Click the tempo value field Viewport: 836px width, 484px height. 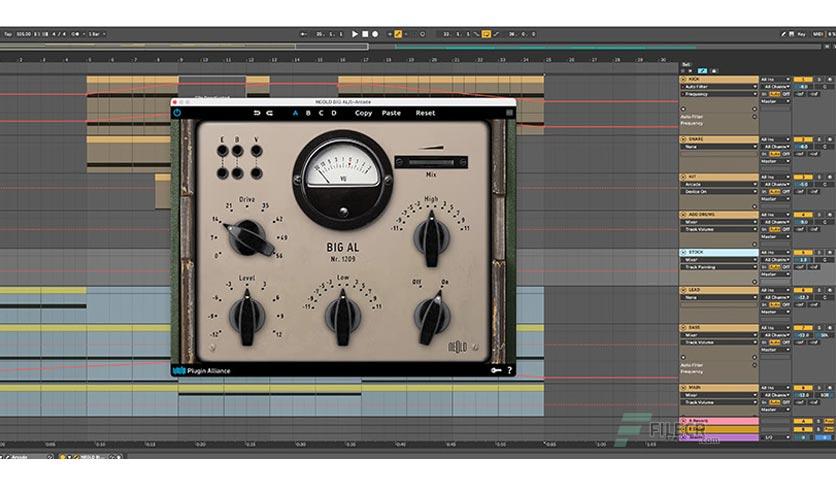[23, 34]
